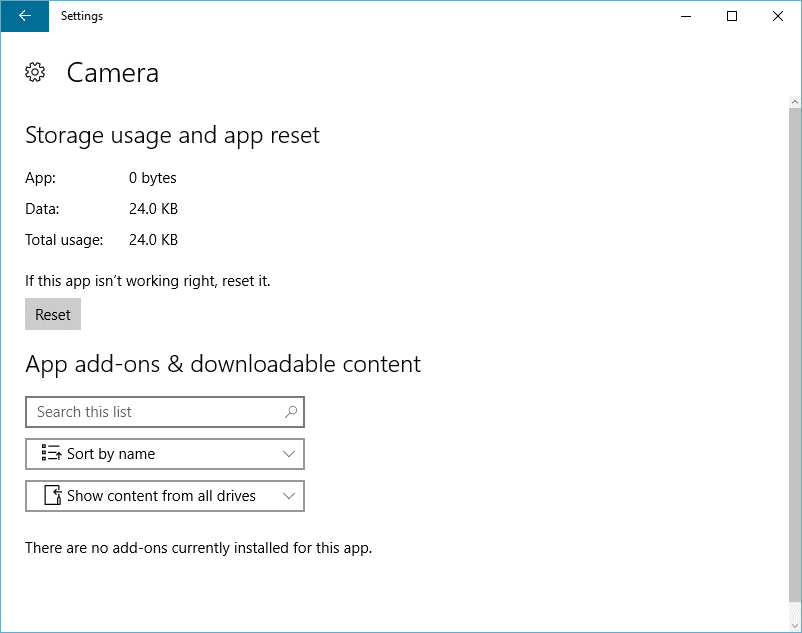Expand the Sort by name dropdown

click(165, 454)
